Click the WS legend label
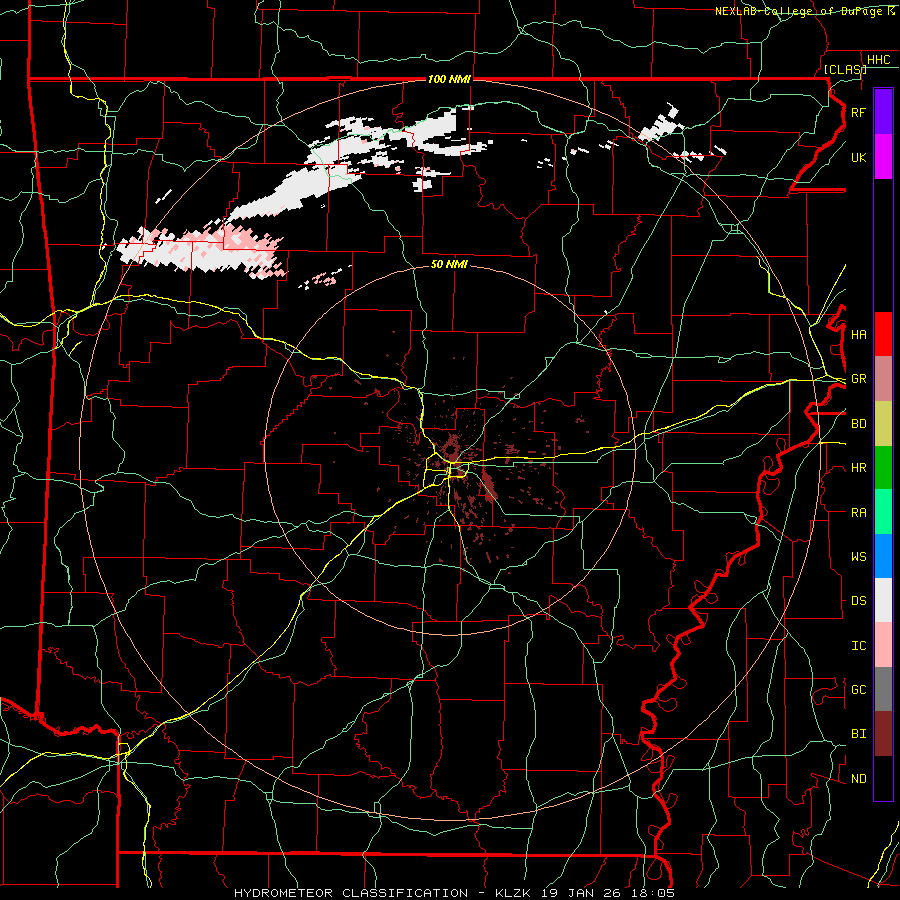Image resolution: width=900 pixels, height=900 pixels. tap(858, 557)
